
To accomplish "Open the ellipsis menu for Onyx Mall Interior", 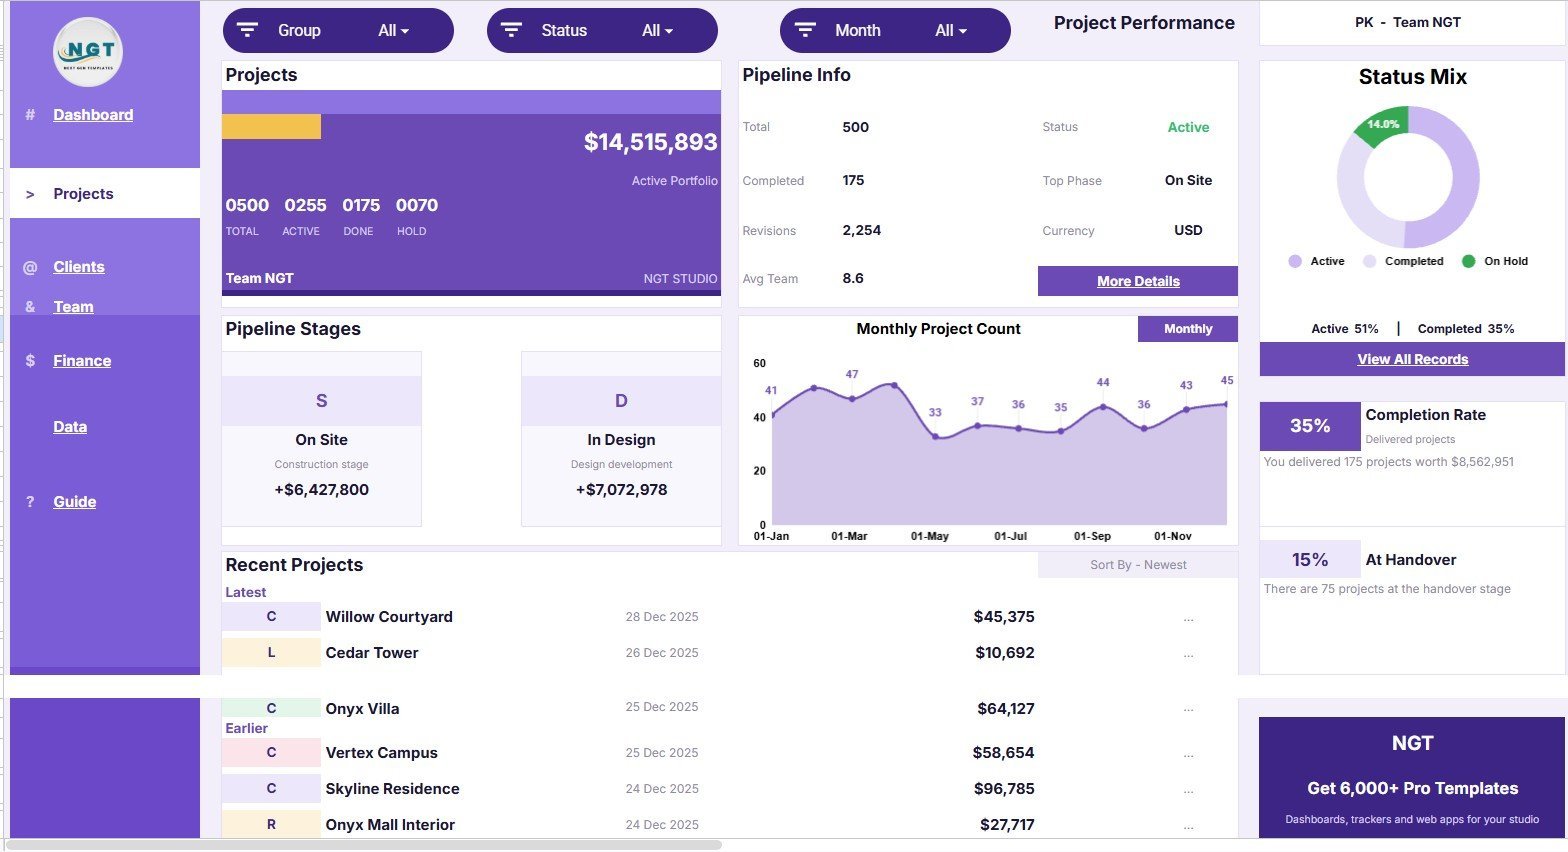I will point(1188,827).
